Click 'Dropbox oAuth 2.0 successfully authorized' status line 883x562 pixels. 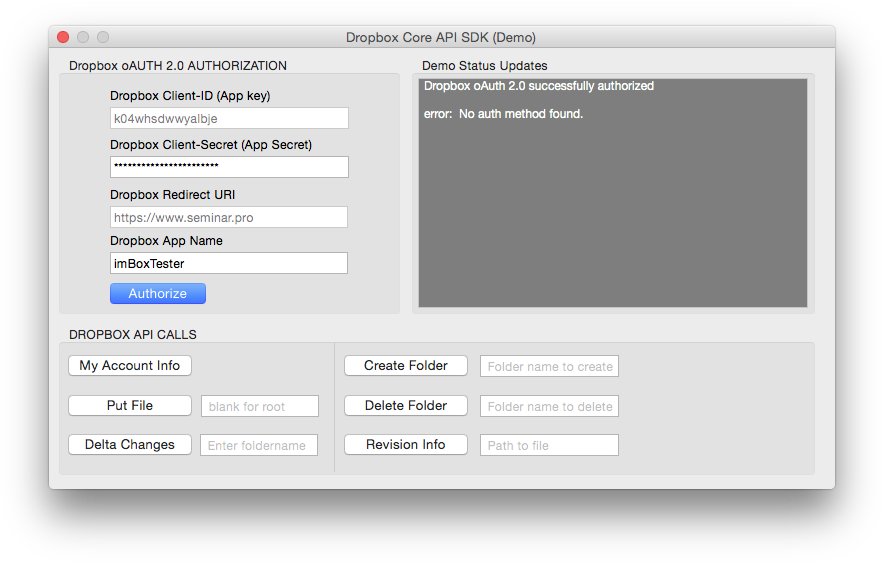tap(539, 86)
